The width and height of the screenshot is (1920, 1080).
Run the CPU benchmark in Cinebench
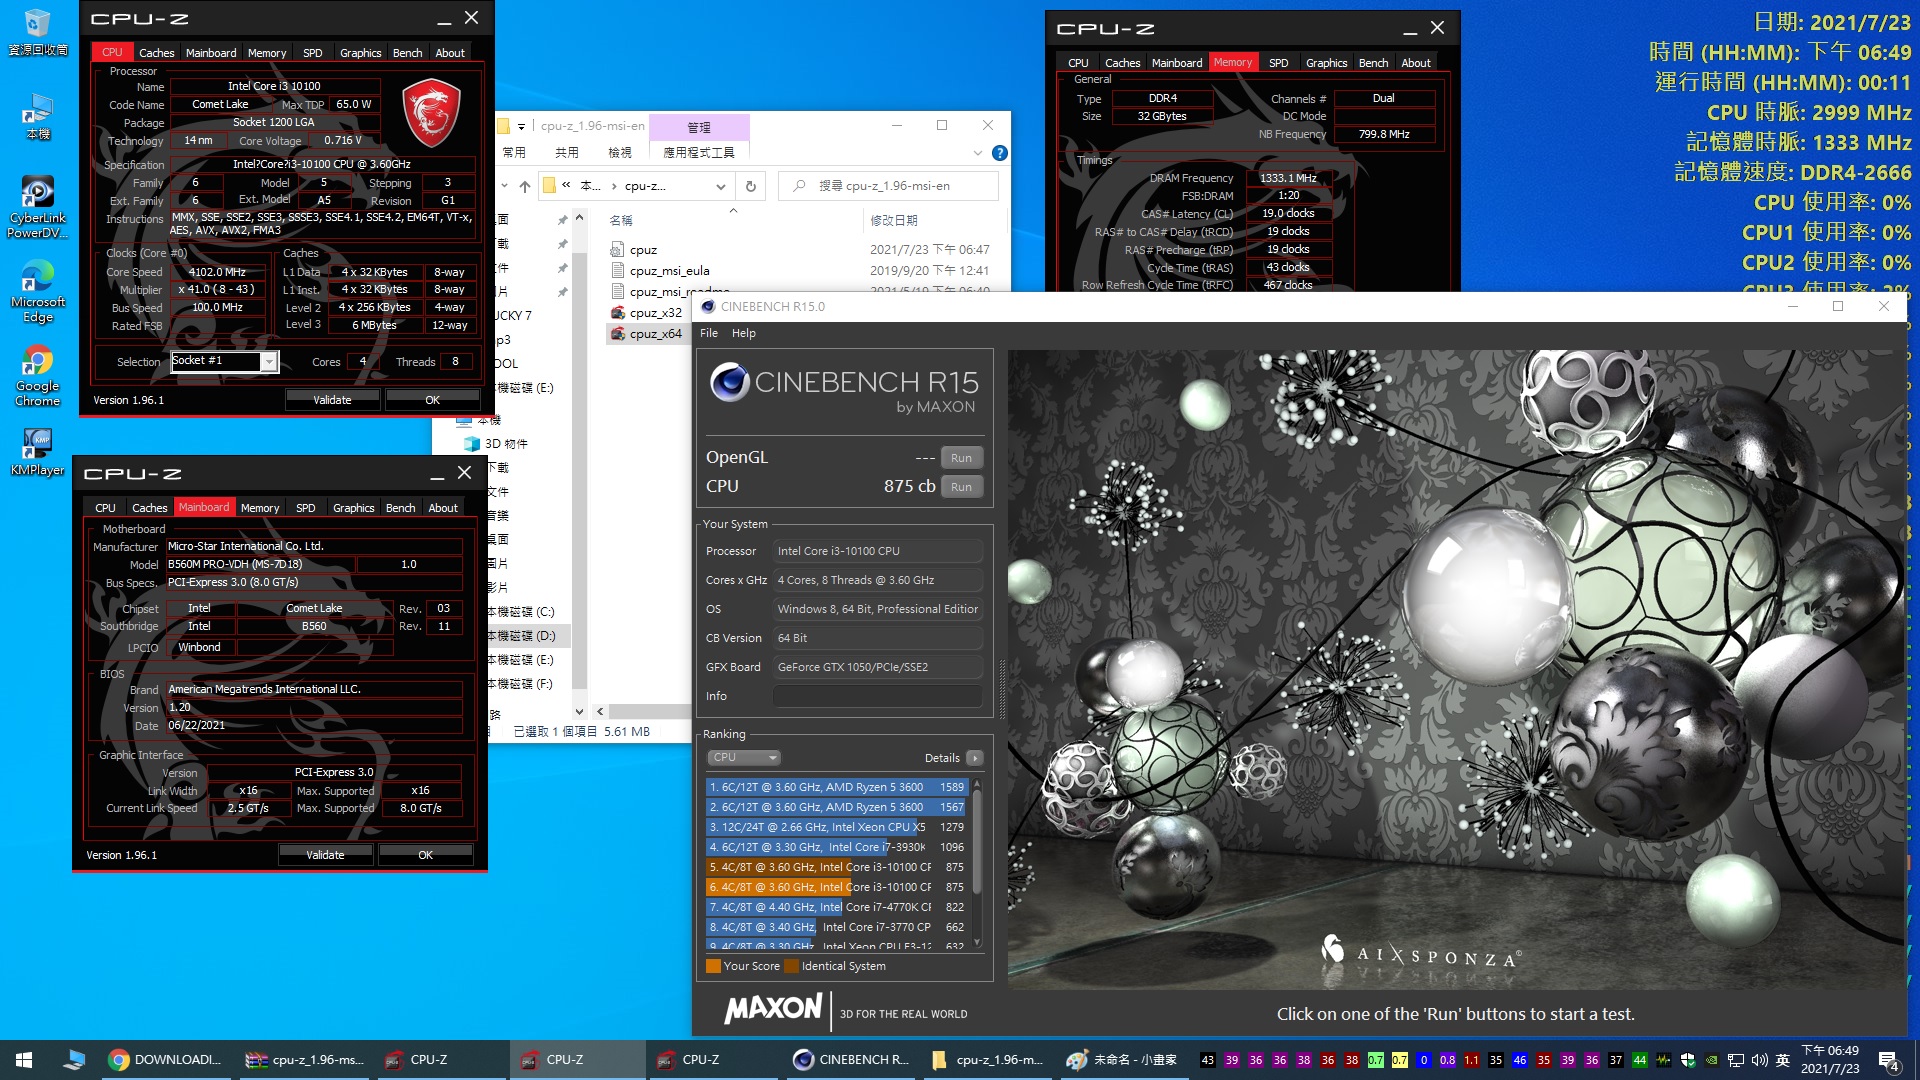tap(961, 487)
